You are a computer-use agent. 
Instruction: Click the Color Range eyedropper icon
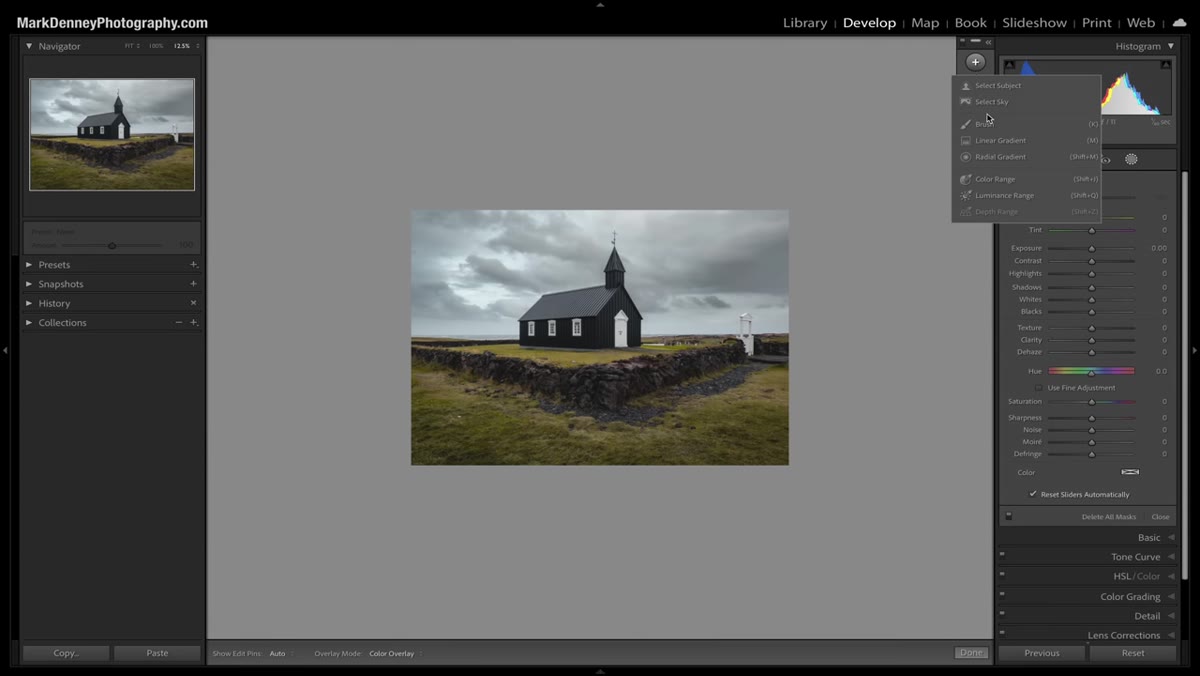pos(965,179)
